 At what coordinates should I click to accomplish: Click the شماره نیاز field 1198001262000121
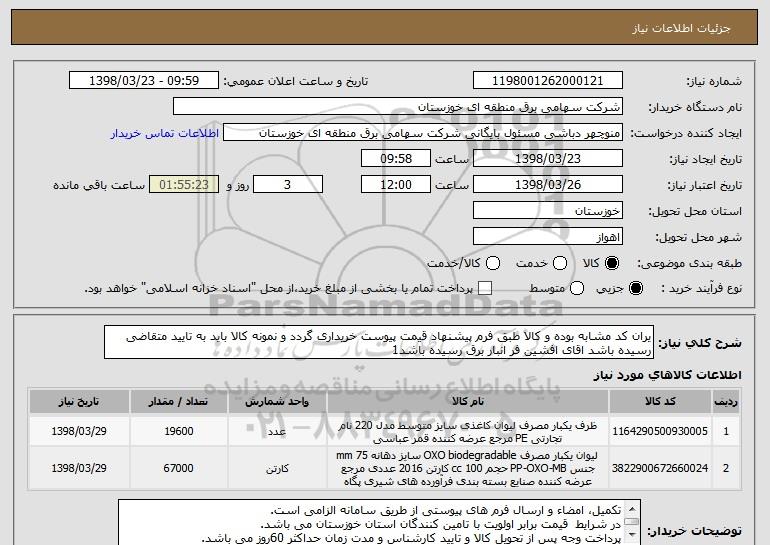tap(548, 81)
